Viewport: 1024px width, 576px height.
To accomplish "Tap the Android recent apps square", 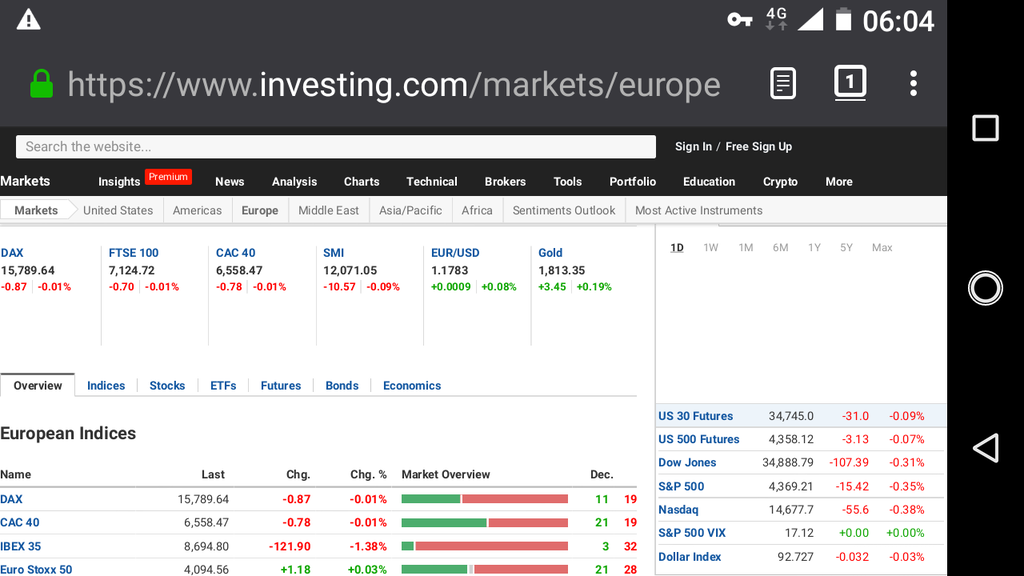I will click(x=985, y=128).
